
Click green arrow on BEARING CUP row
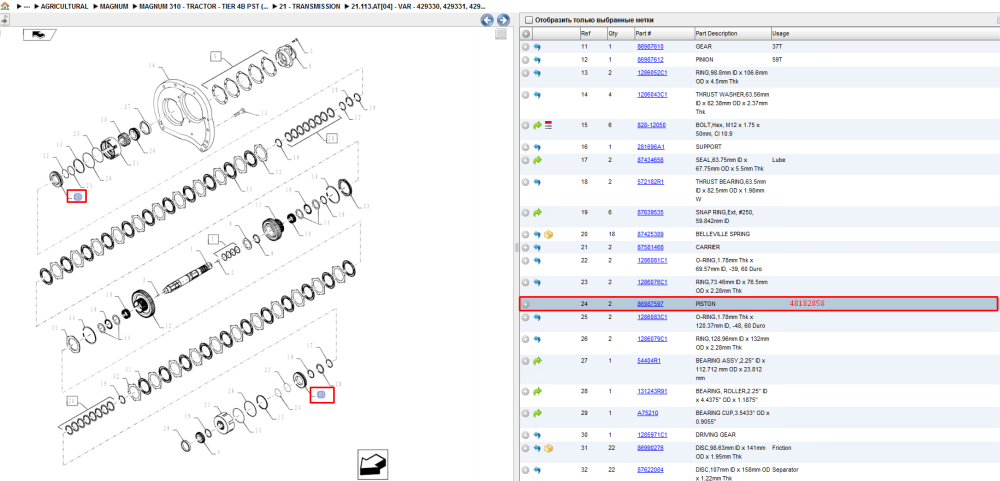coord(537,413)
